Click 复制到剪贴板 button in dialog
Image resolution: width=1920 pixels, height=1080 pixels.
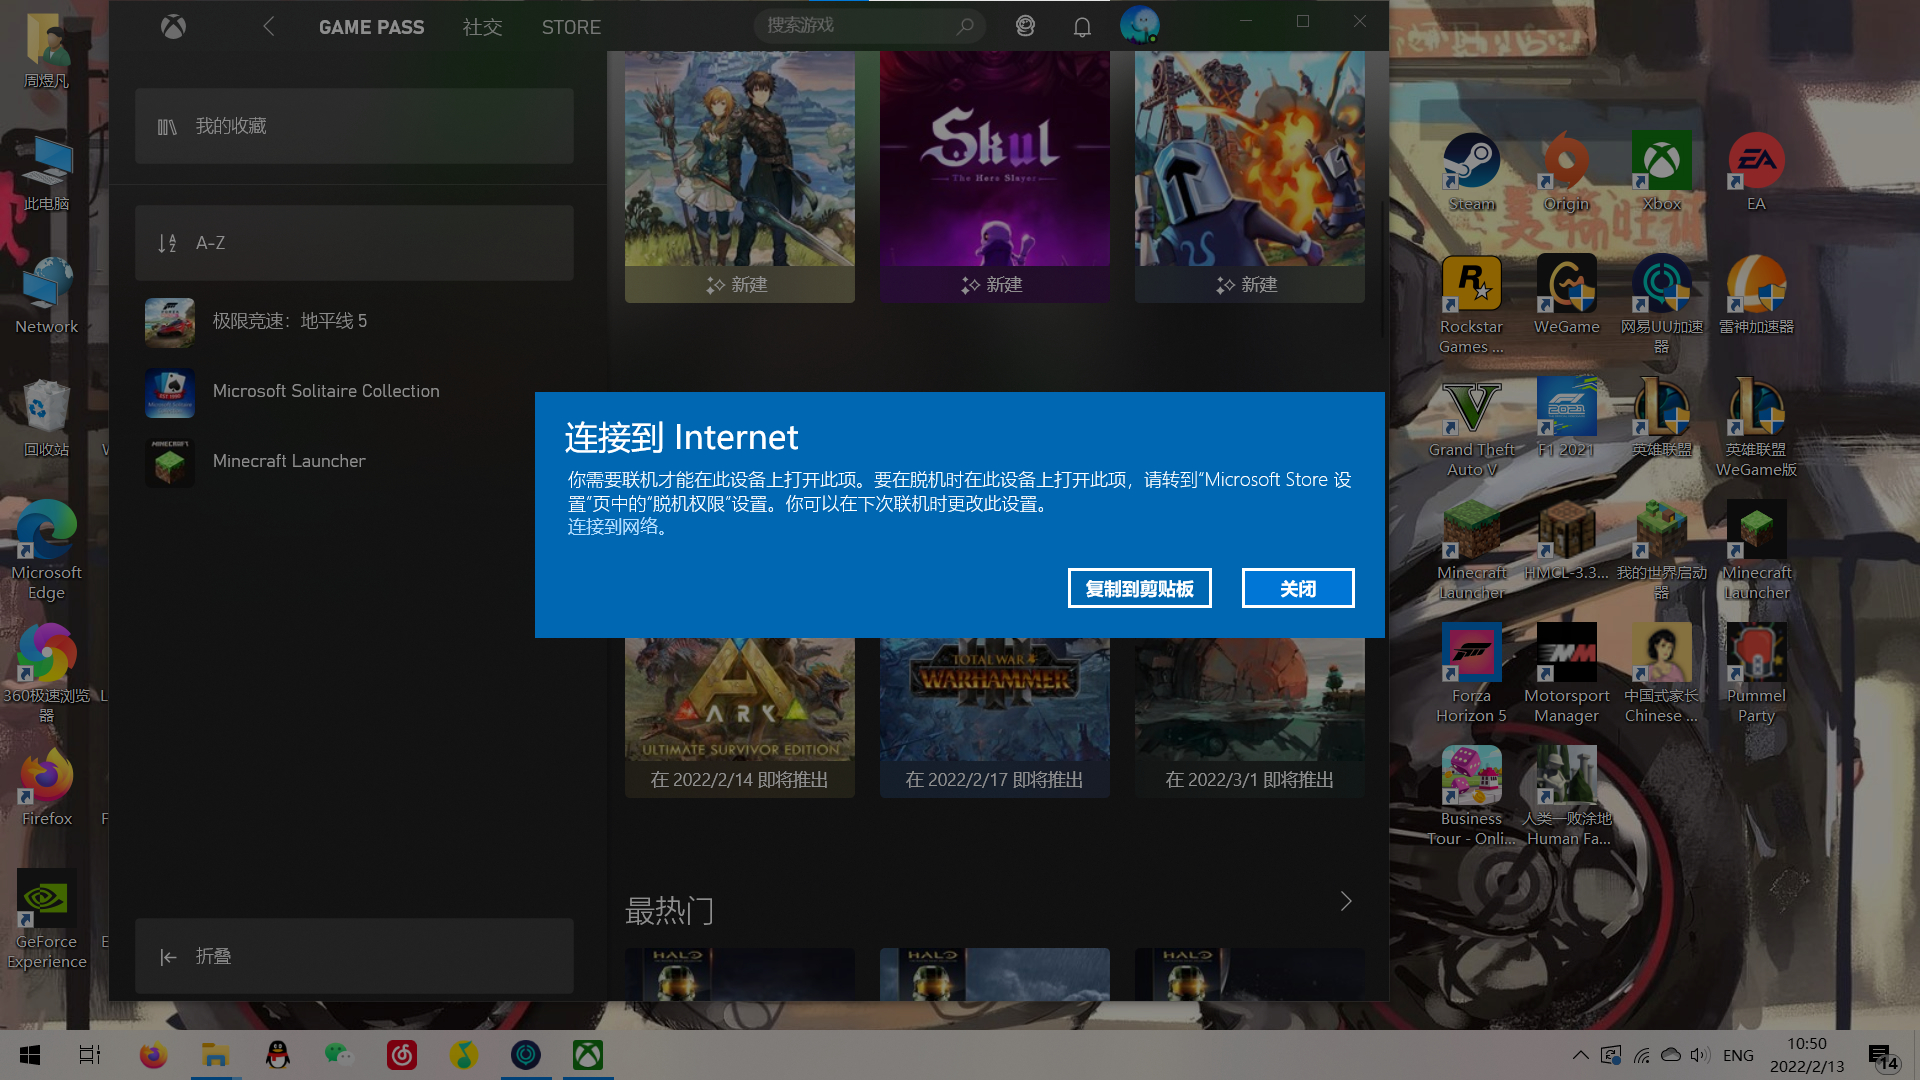[x=1139, y=588]
